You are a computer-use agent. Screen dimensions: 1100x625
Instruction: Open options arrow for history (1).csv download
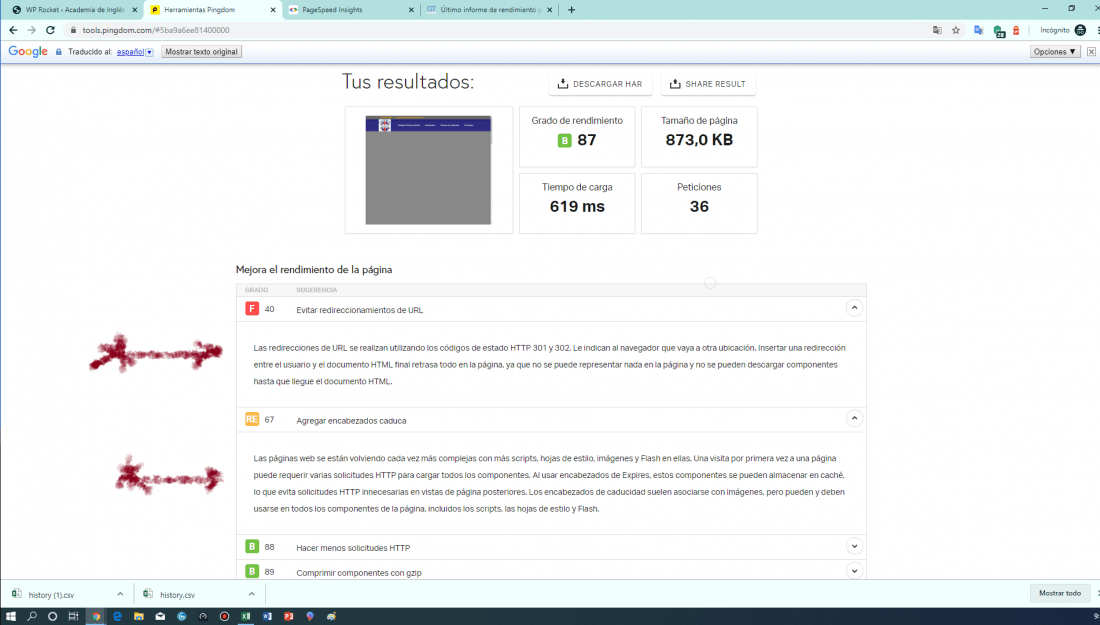pyautogui.click(x=120, y=594)
